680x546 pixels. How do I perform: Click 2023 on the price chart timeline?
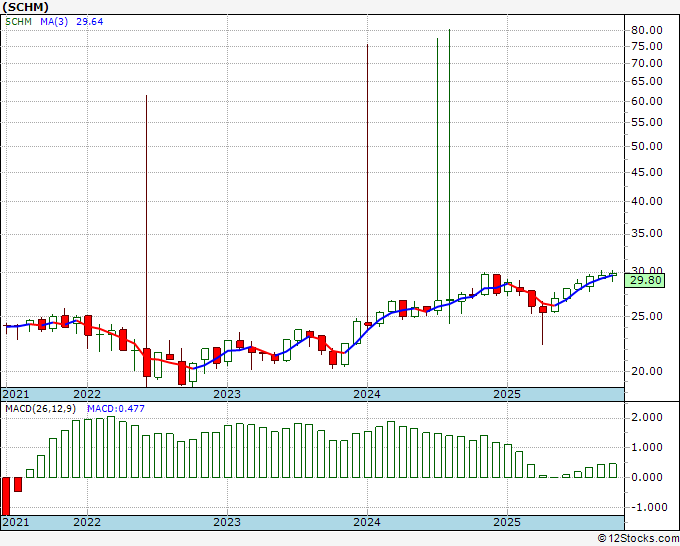[227, 394]
